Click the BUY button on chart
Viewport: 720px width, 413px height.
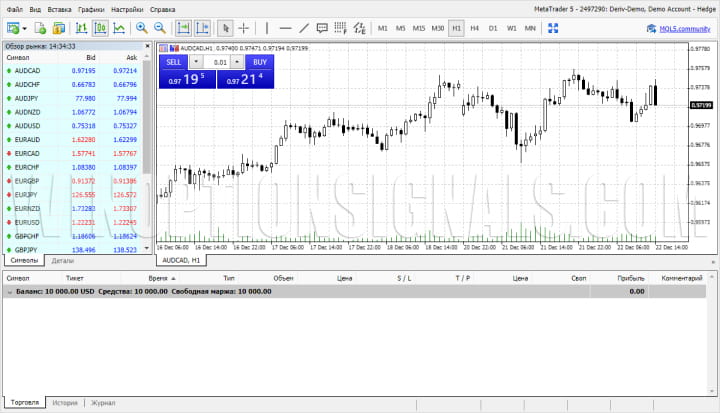(x=260, y=62)
